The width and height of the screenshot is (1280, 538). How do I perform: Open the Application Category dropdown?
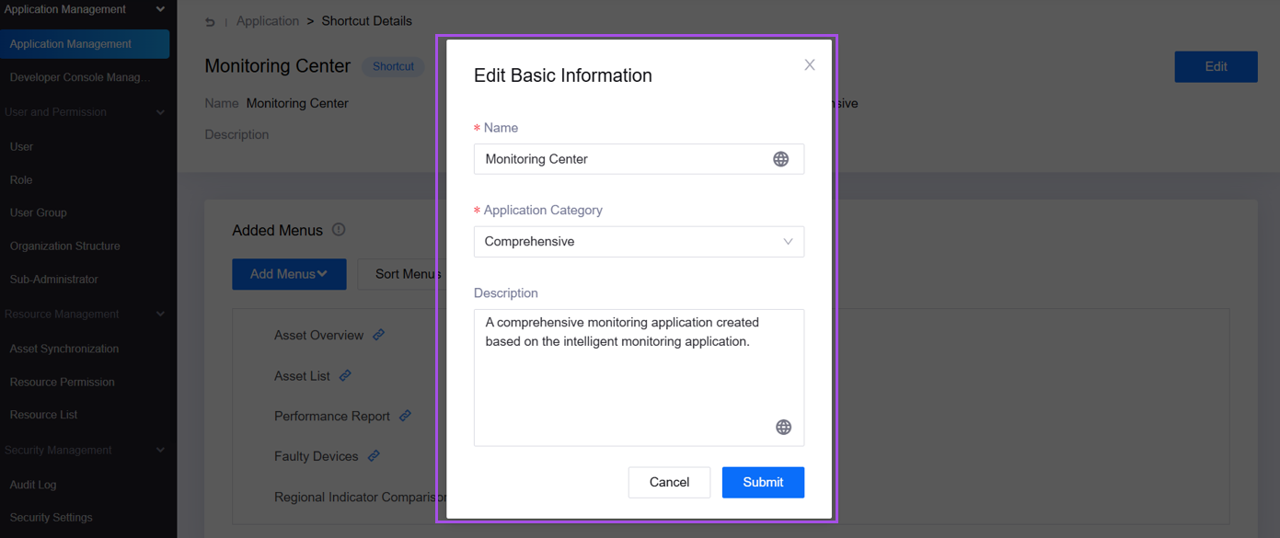pos(638,242)
